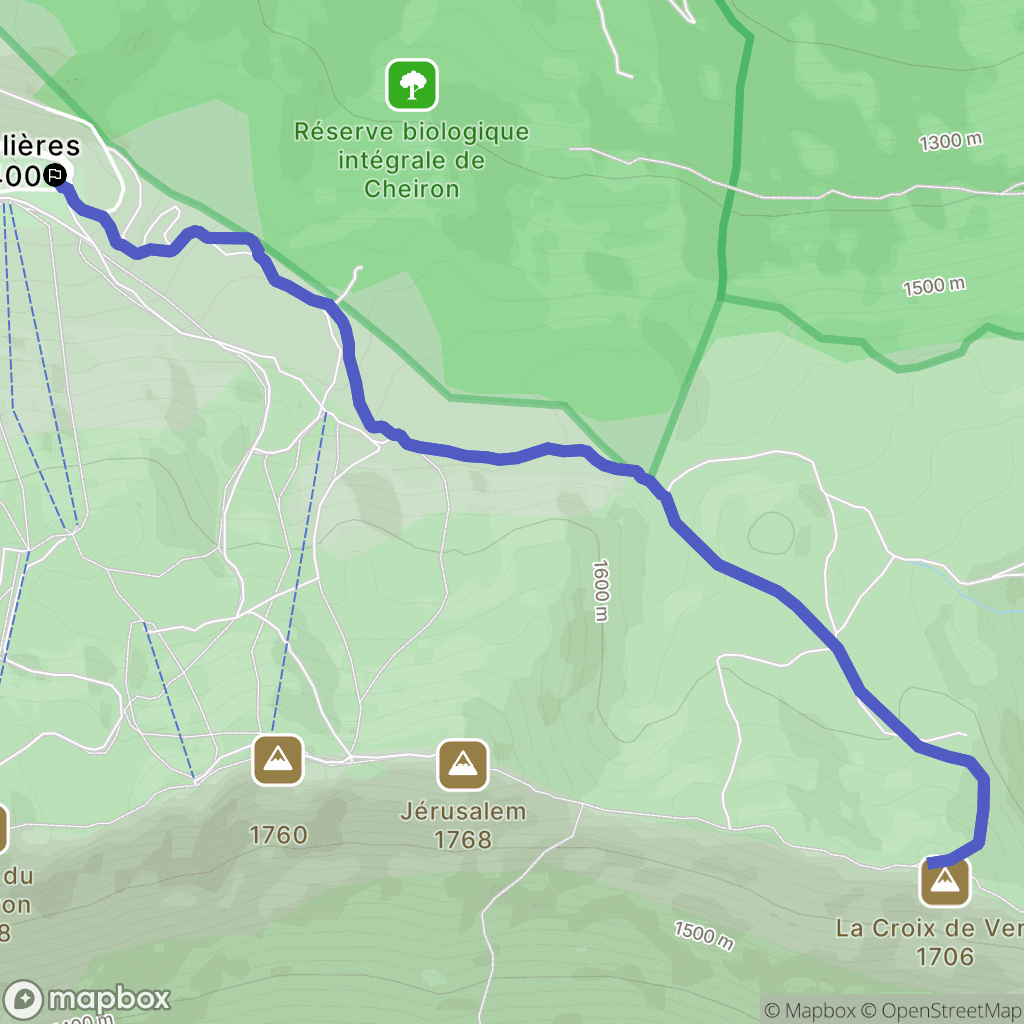Click the vertical 1600 m contour label

point(601,590)
